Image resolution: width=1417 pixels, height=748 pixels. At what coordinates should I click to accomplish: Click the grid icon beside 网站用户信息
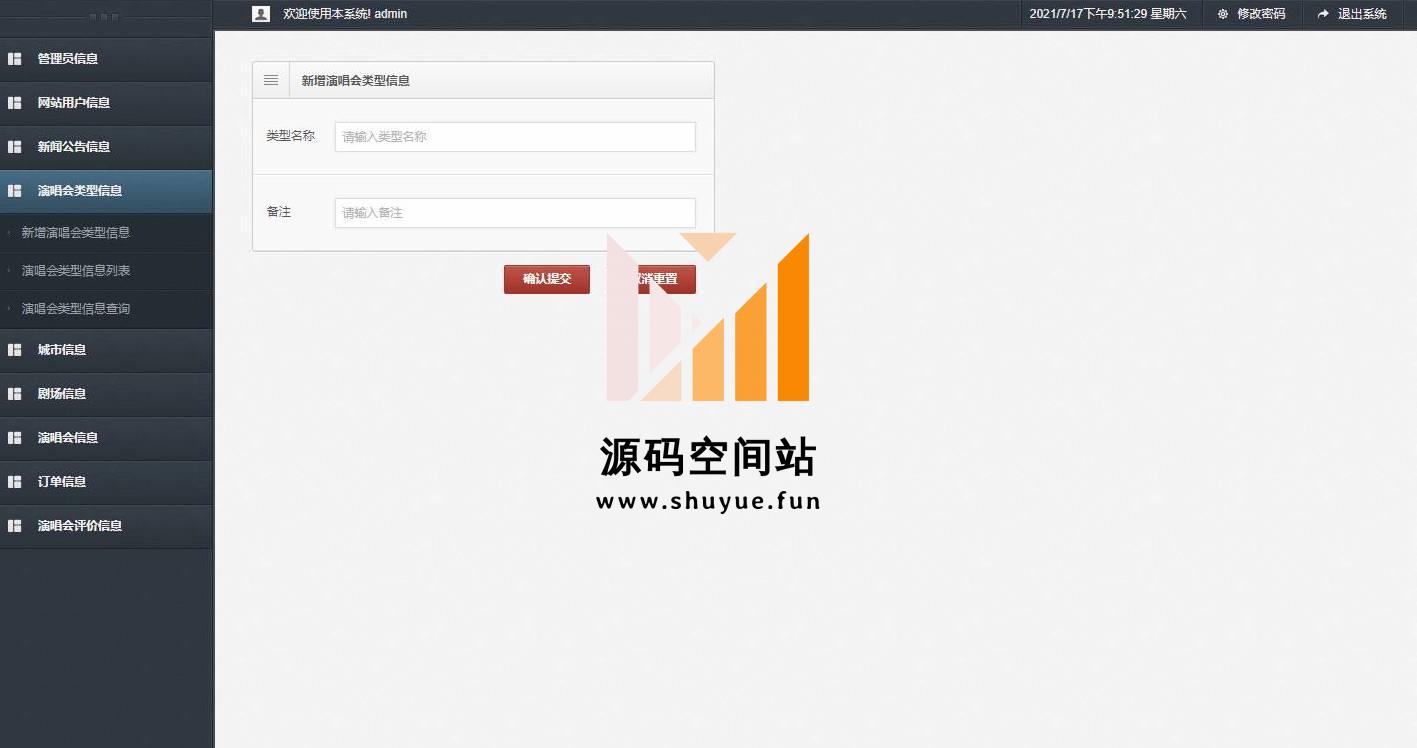coord(15,103)
